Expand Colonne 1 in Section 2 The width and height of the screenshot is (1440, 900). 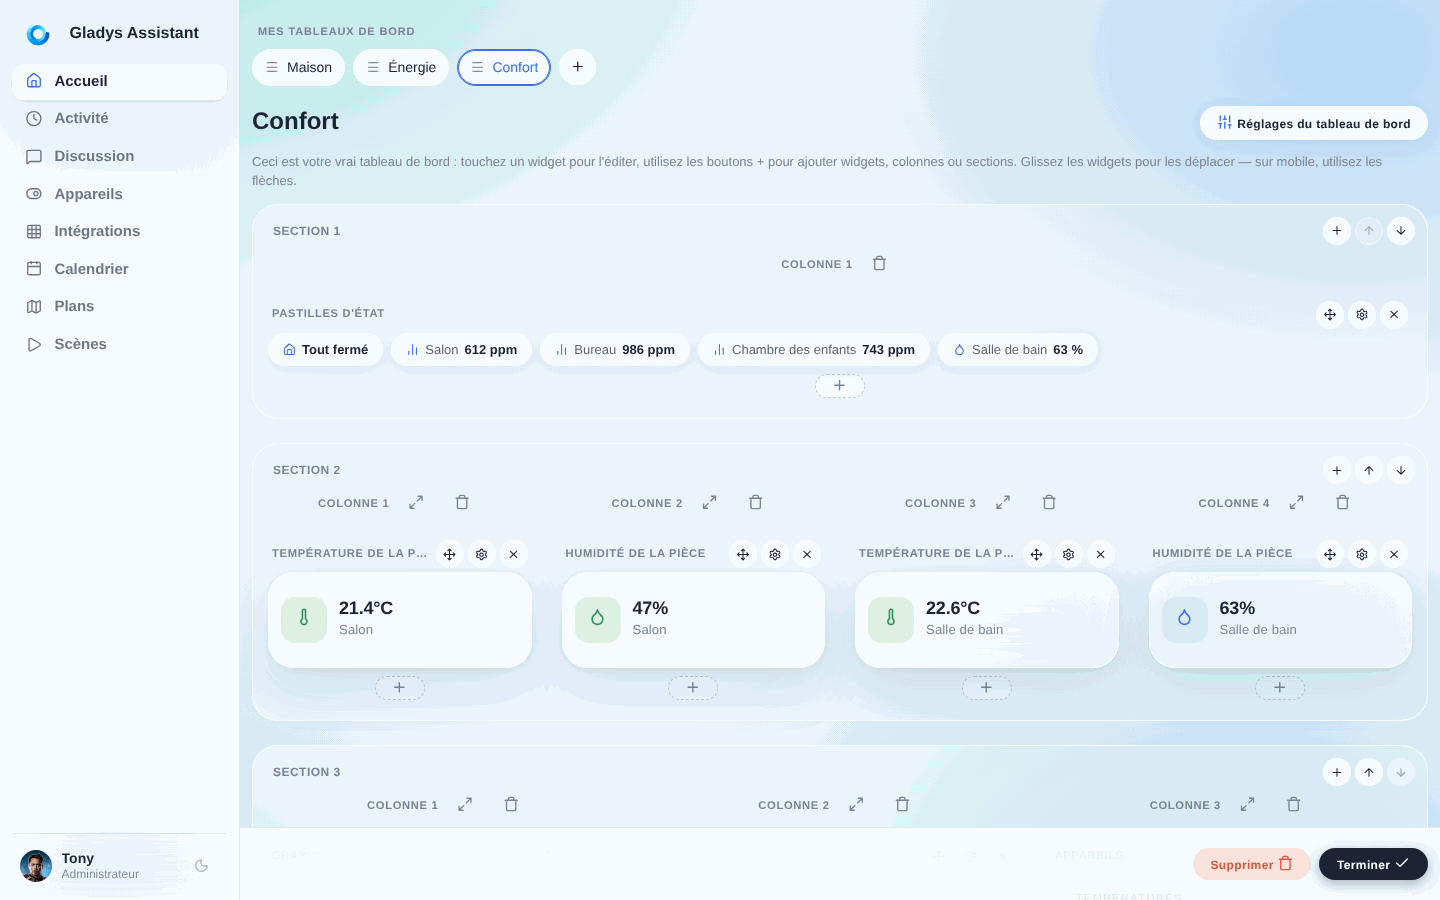pyautogui.click(x=416, y=503)
